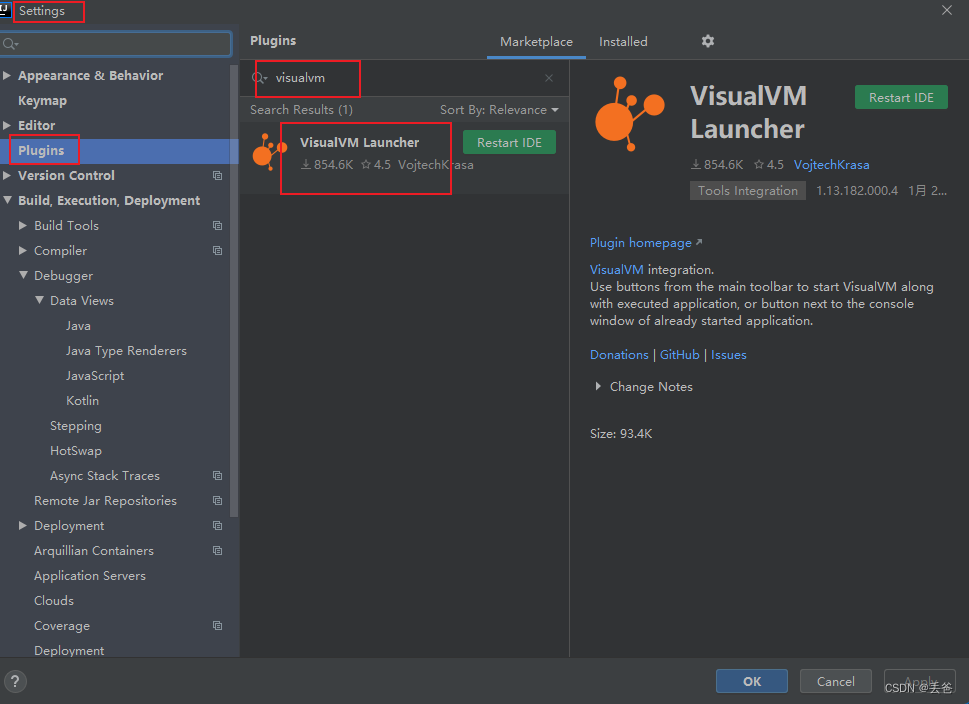Image resolution: width=969 pixels, height=704 pixels.
Task: Open VojtechKrasa vendor link in details
Action: [831, 165]
